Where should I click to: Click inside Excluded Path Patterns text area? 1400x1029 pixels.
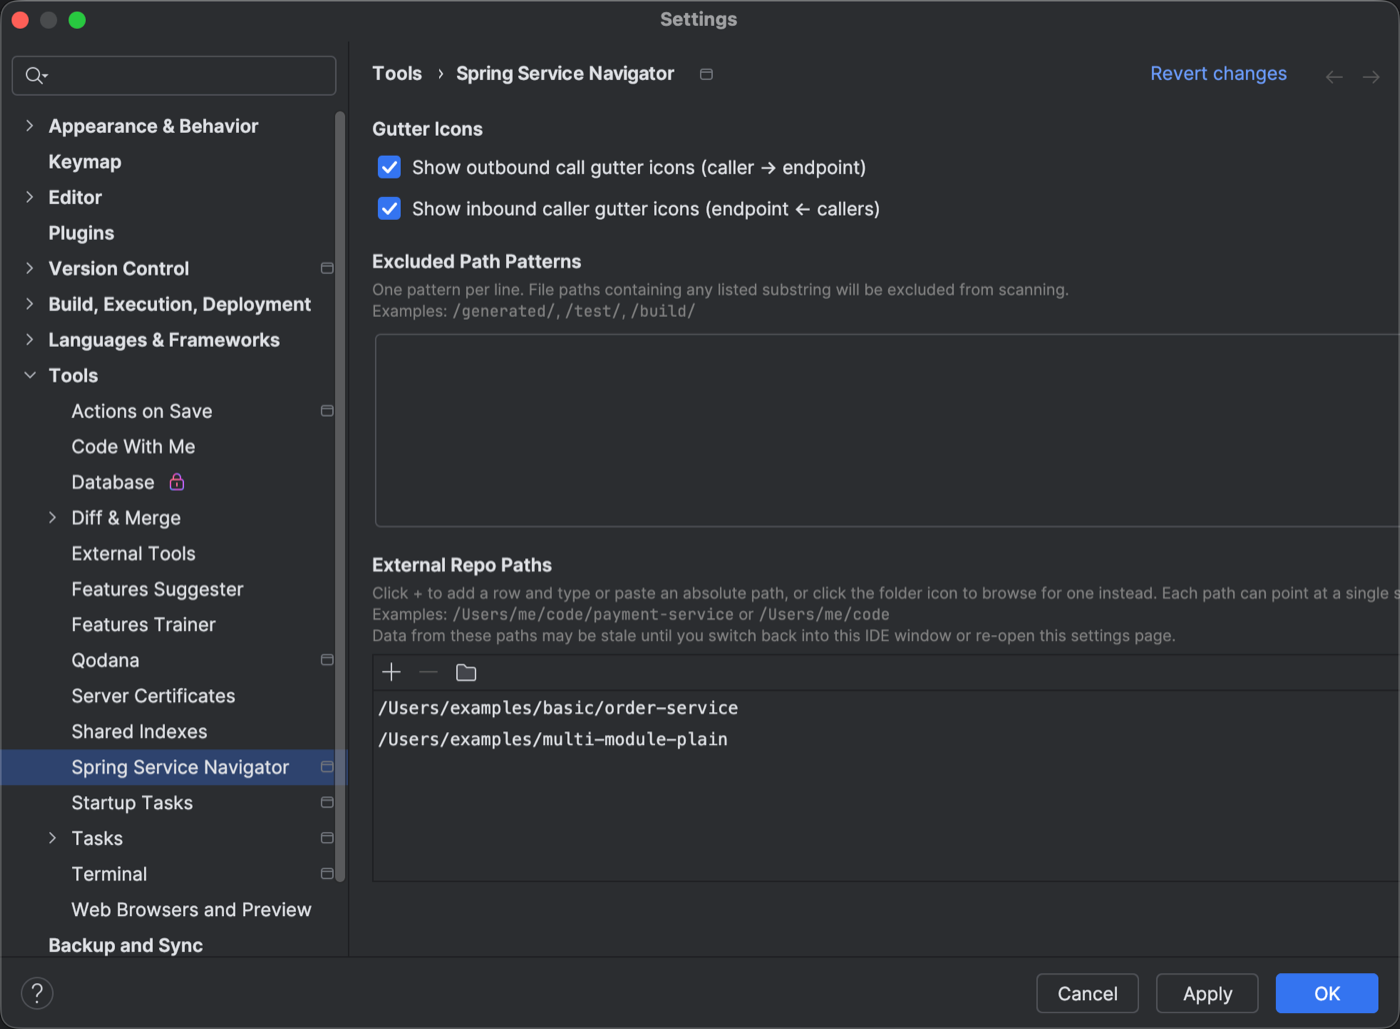tap(887, 430)
